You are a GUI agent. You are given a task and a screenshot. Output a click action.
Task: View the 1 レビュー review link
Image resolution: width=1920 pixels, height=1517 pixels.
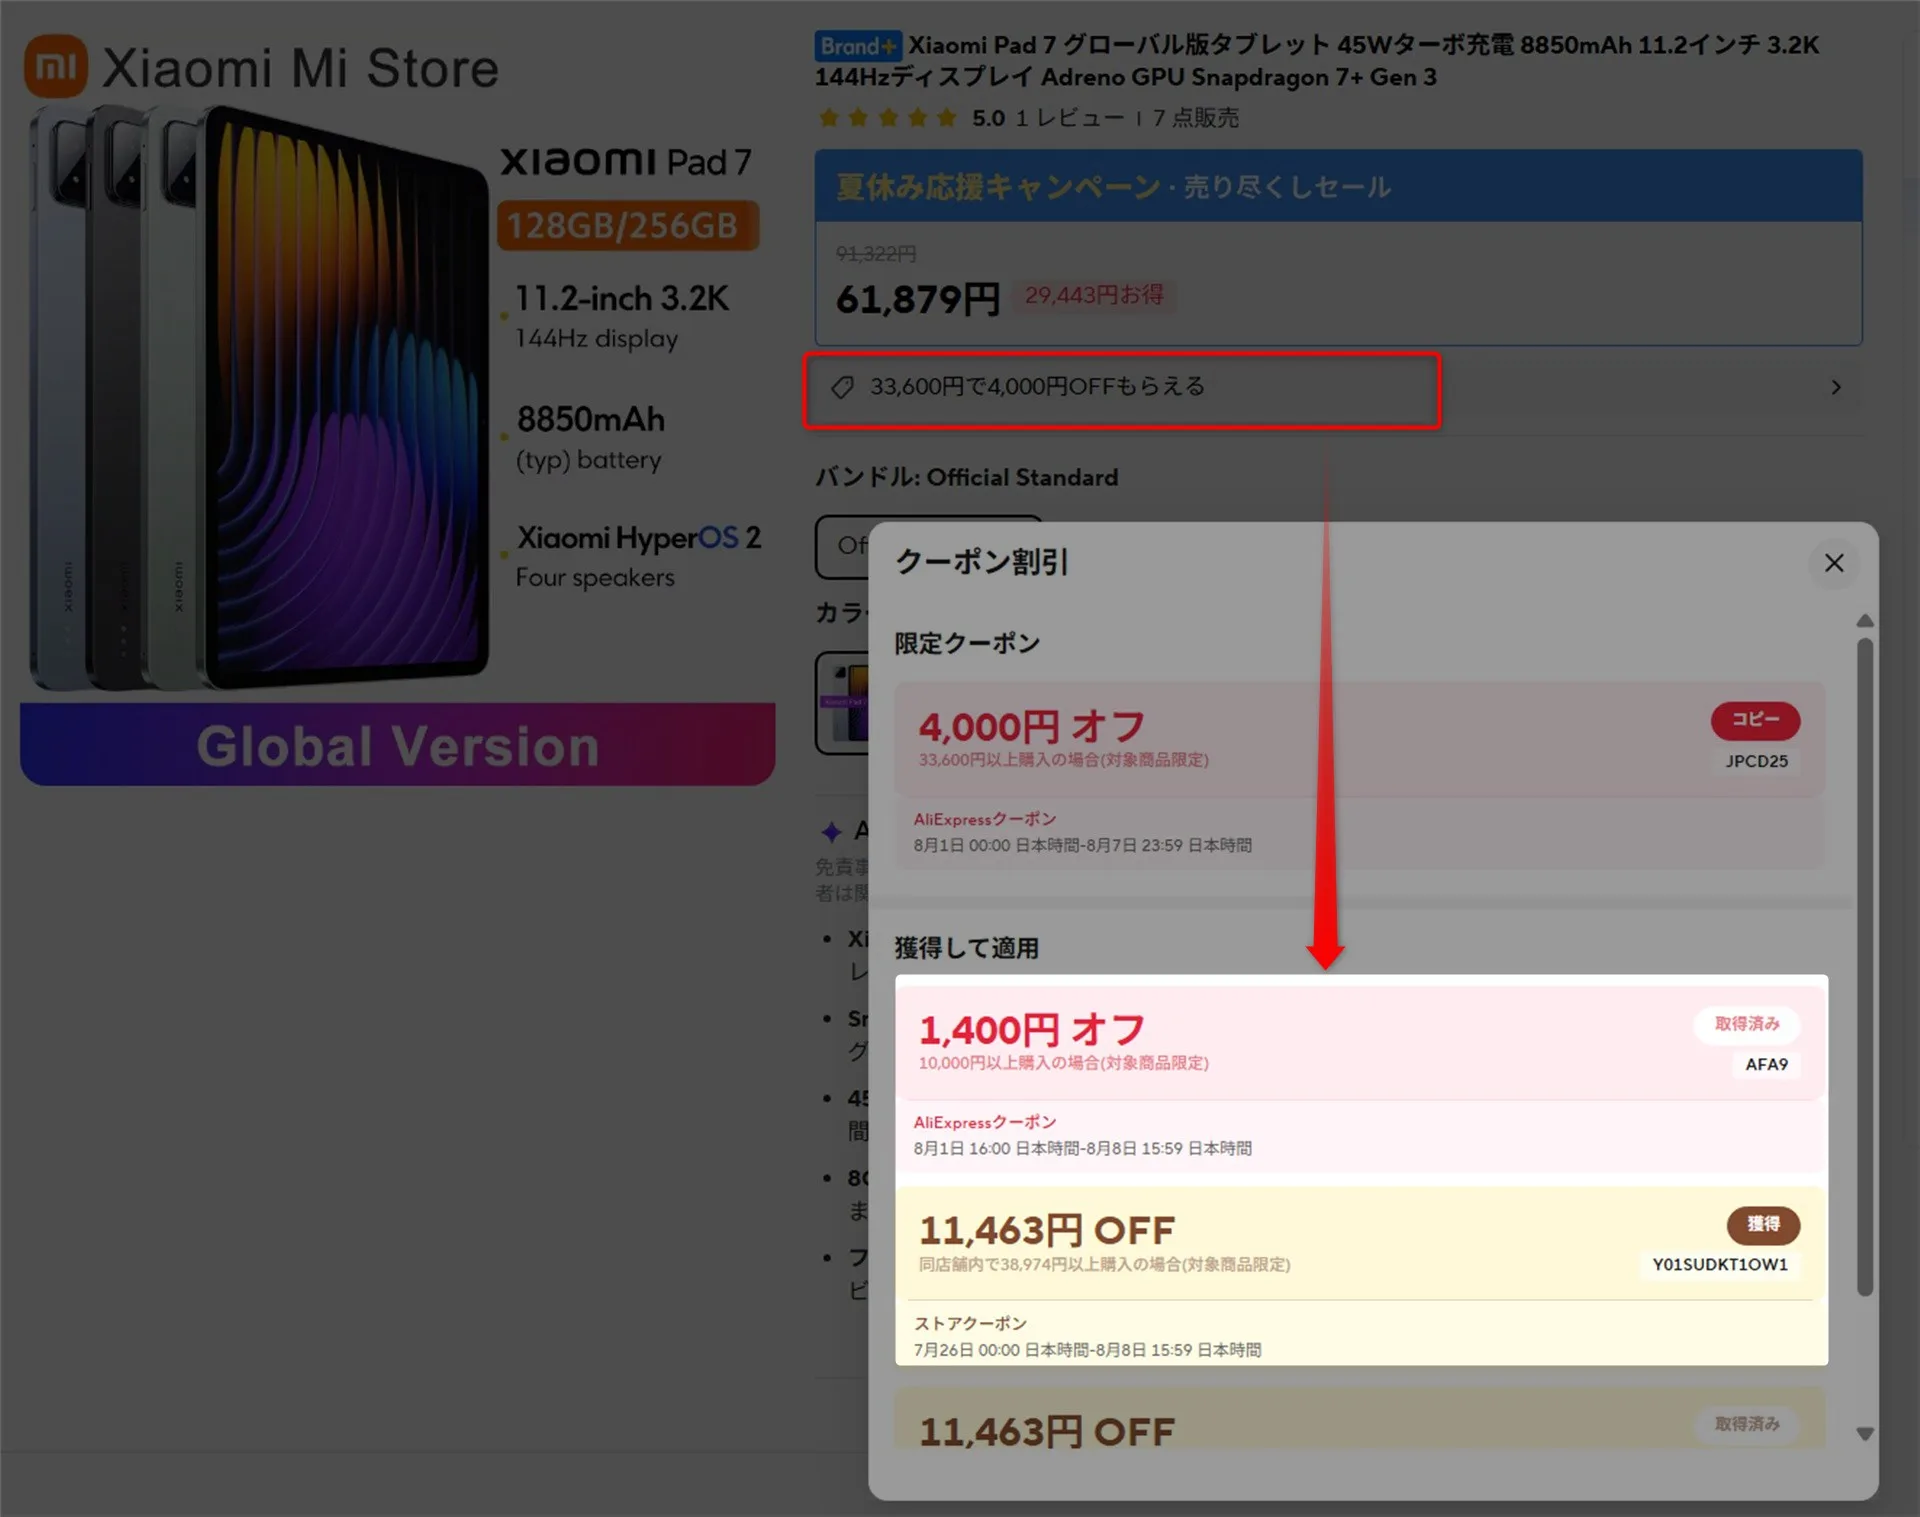tap(1070, 118)
